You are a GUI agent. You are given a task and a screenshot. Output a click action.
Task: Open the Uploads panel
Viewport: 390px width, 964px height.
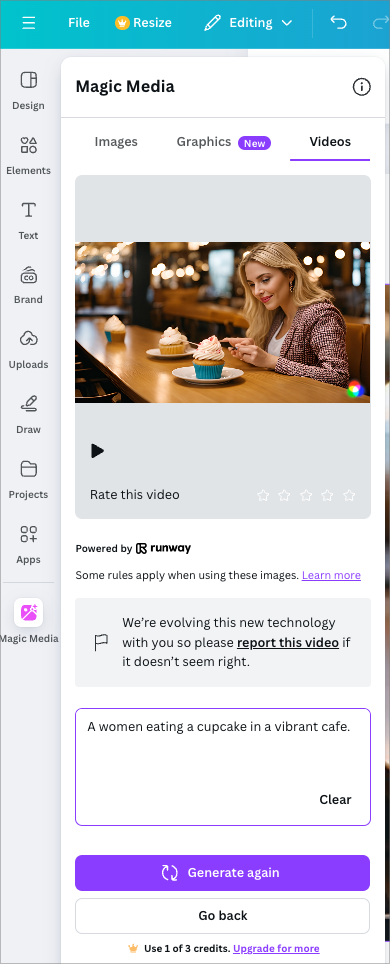pos(28,349)
